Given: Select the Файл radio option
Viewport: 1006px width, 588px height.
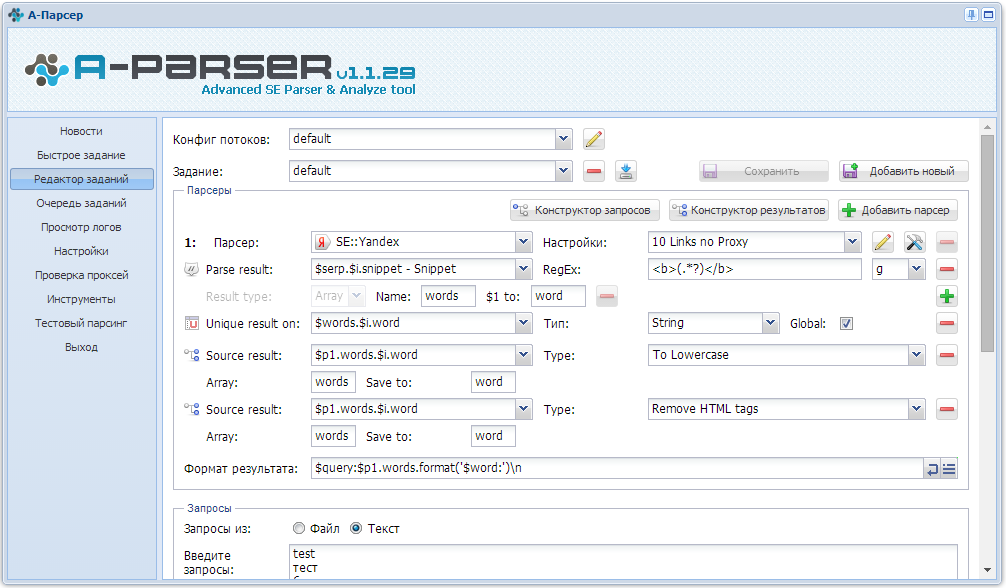Looking at the screenshot, I should (x=298, y=528).
